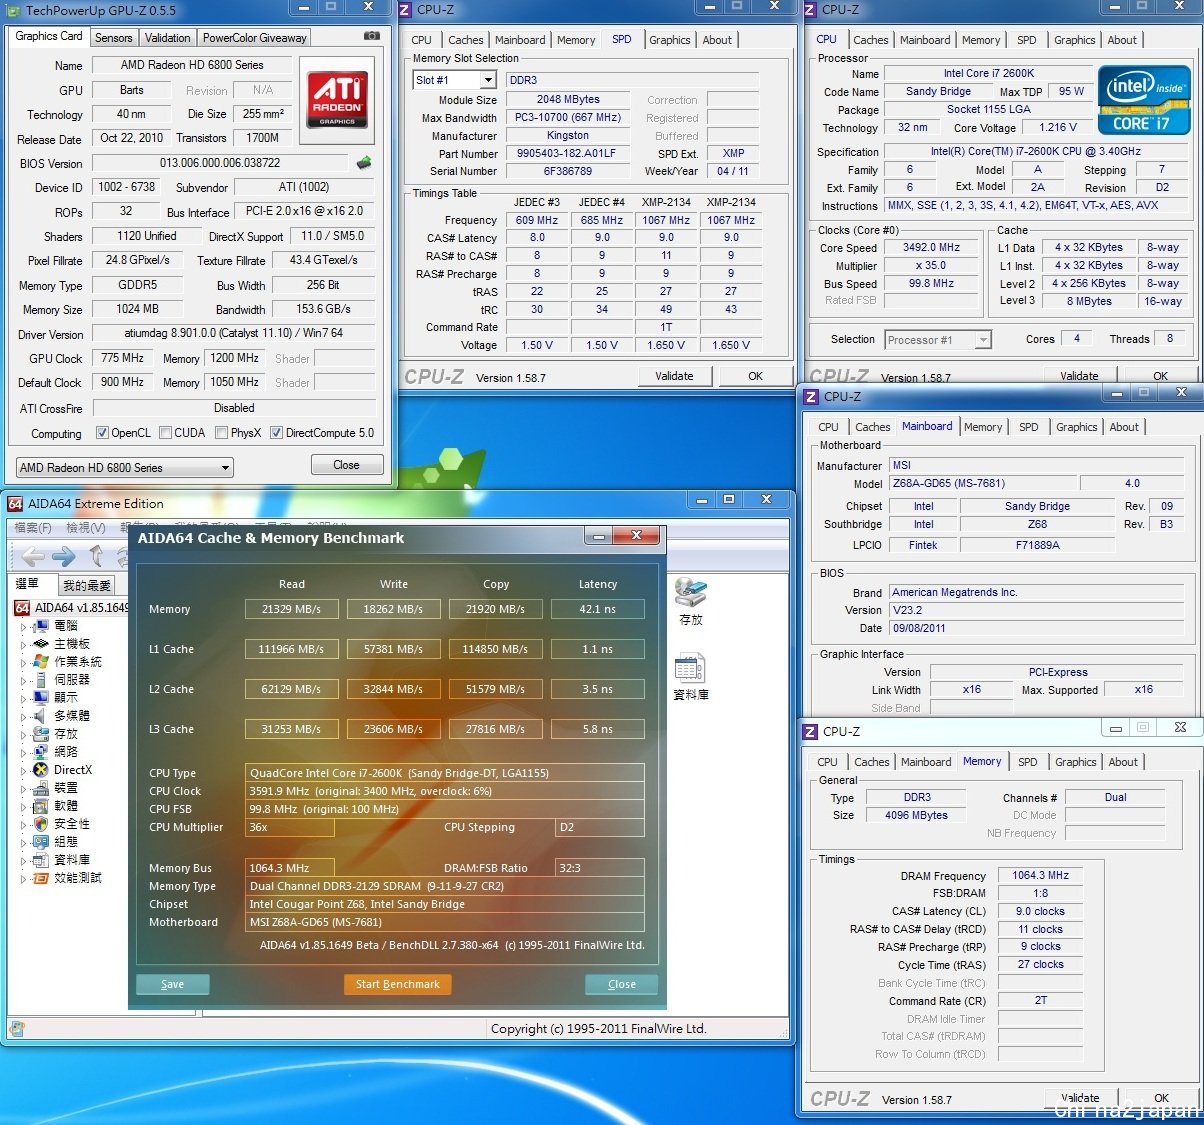Click OK in CPU-Z Memory window

[x=1161, y=1098]
